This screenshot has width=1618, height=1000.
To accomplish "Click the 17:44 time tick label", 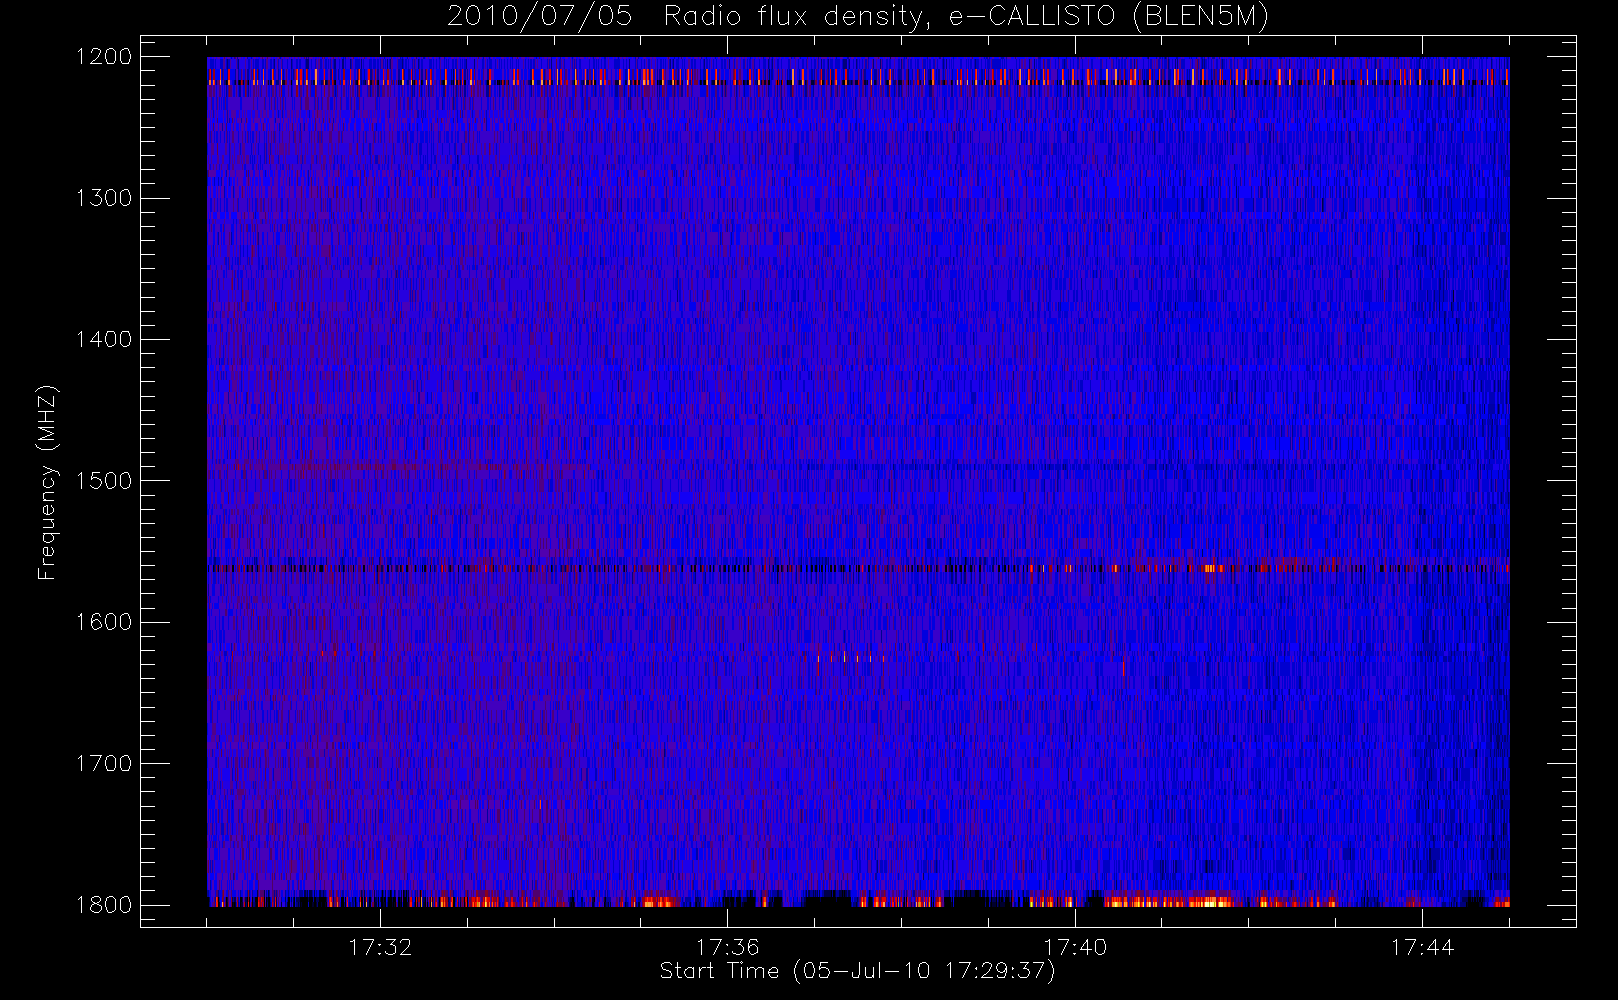I will pyautogui.click(x=1422, y=947).
